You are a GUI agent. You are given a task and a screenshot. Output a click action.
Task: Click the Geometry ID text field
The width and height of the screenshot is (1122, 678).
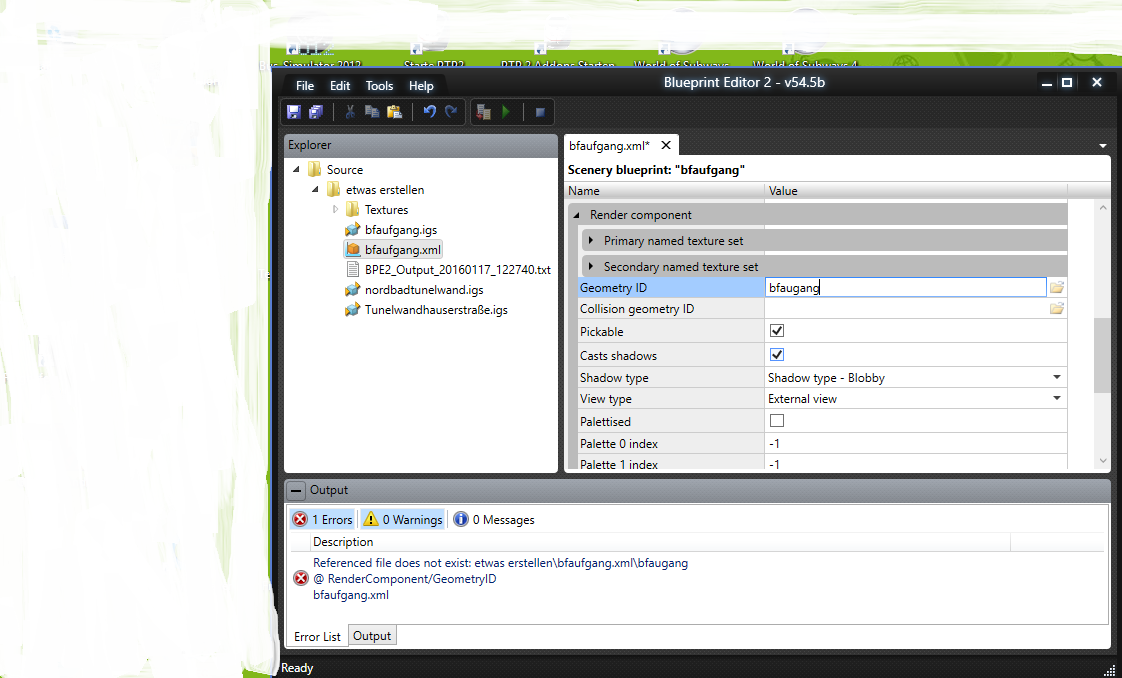click(x=905, y=287)
